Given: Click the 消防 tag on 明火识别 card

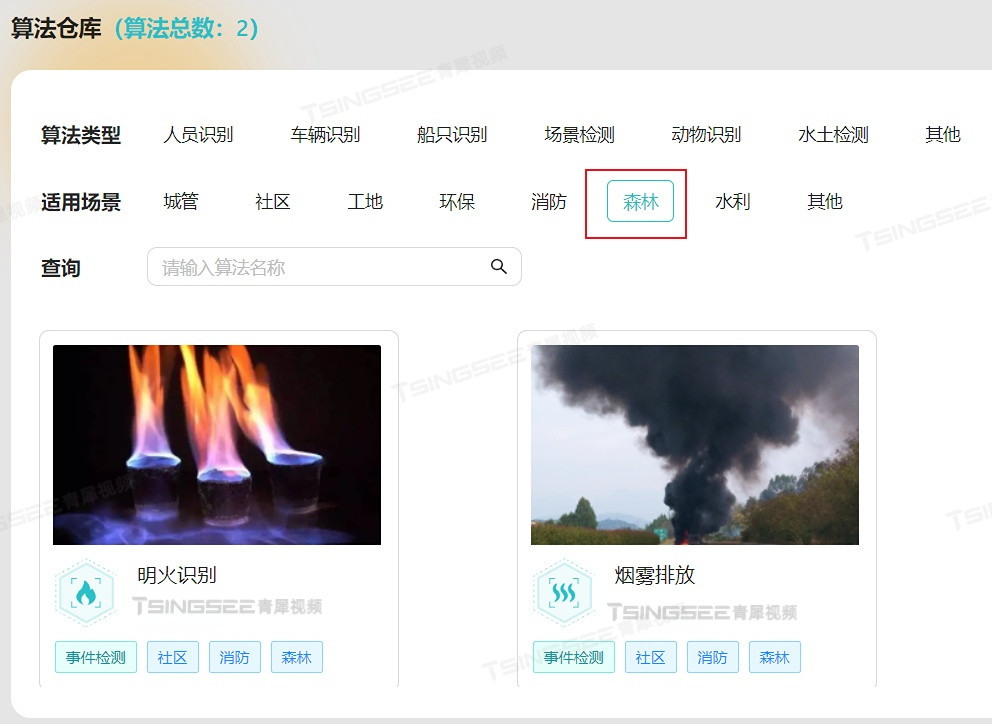Looking at the screenshot, I should pos(235,657).
